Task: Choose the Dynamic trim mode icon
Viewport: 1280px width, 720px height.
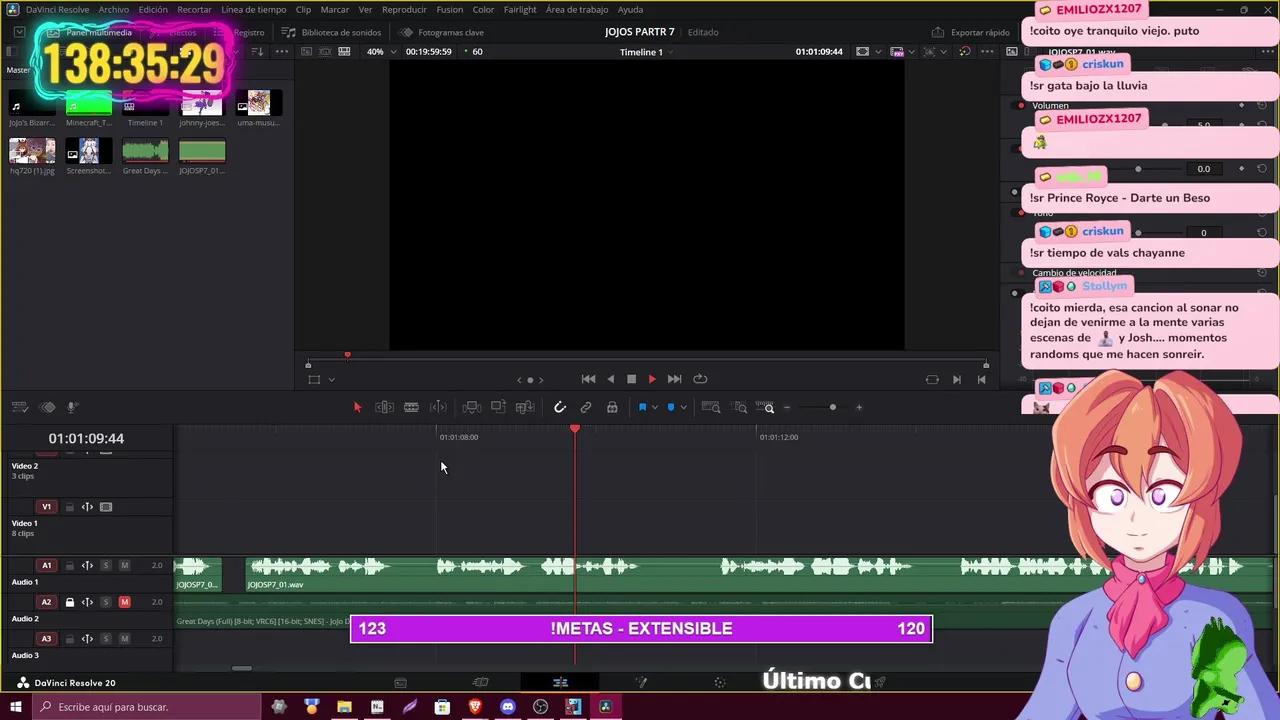Action: 438,407
